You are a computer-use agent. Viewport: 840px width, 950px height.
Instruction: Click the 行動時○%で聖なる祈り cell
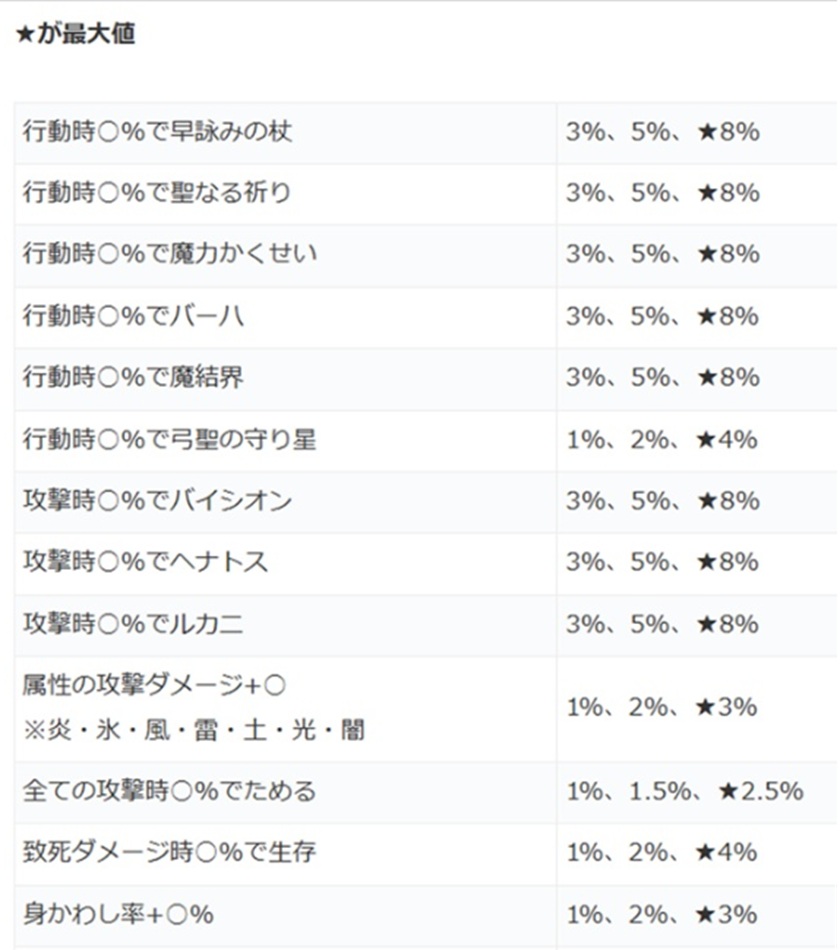click(157, 193)
